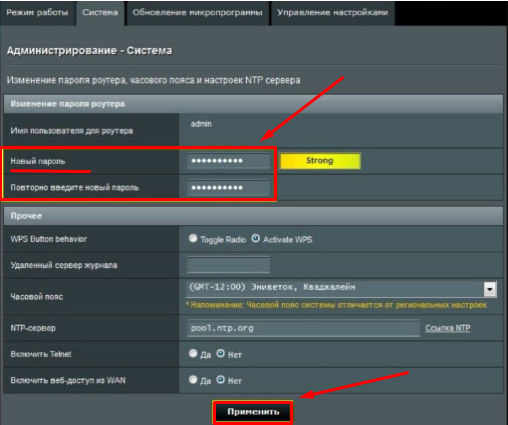Image resolution: width=508 pixels, height=425 pixels.
Task: Open the Часовой пояс dropdown
Action: click(x=341, y=289)
